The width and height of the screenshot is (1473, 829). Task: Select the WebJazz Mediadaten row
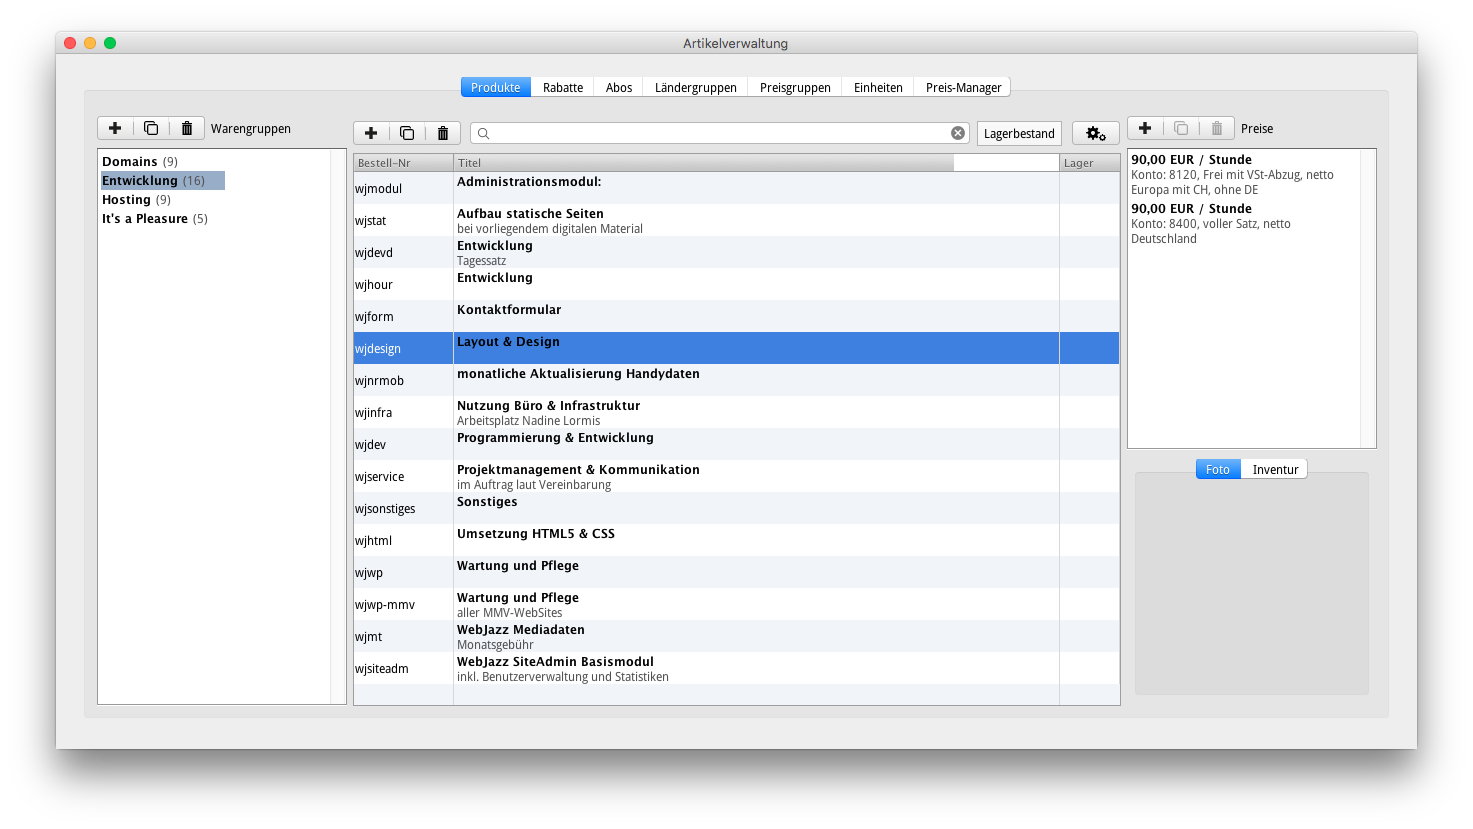(736, 636)
